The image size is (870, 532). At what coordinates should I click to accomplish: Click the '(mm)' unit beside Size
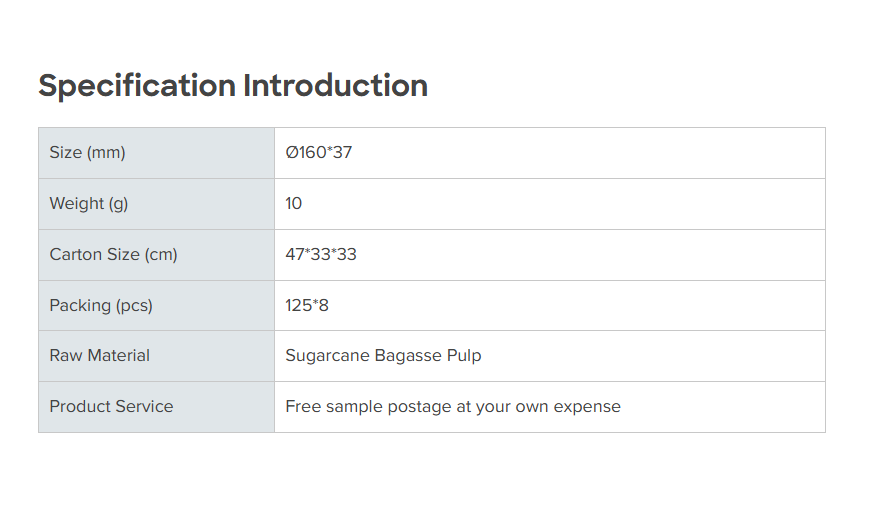click(x=106, y=153)
